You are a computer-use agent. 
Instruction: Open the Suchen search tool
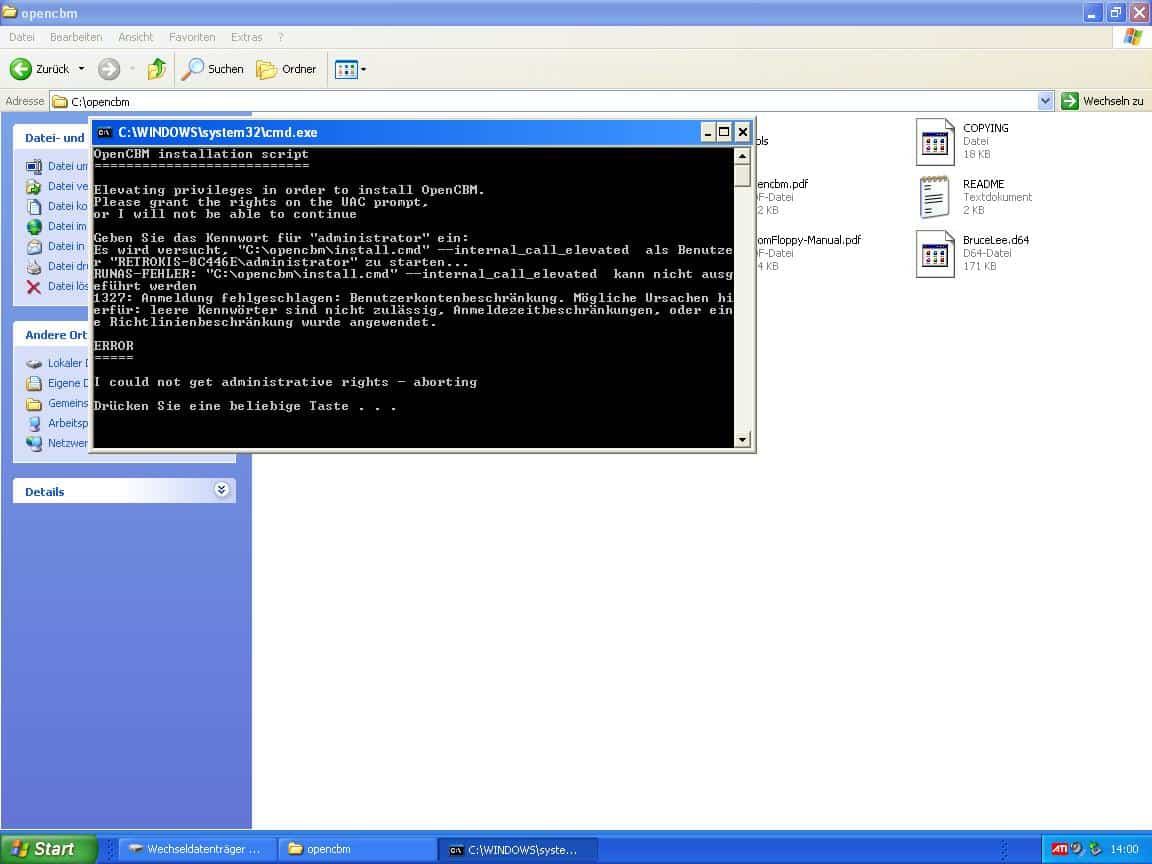(212, 69)
